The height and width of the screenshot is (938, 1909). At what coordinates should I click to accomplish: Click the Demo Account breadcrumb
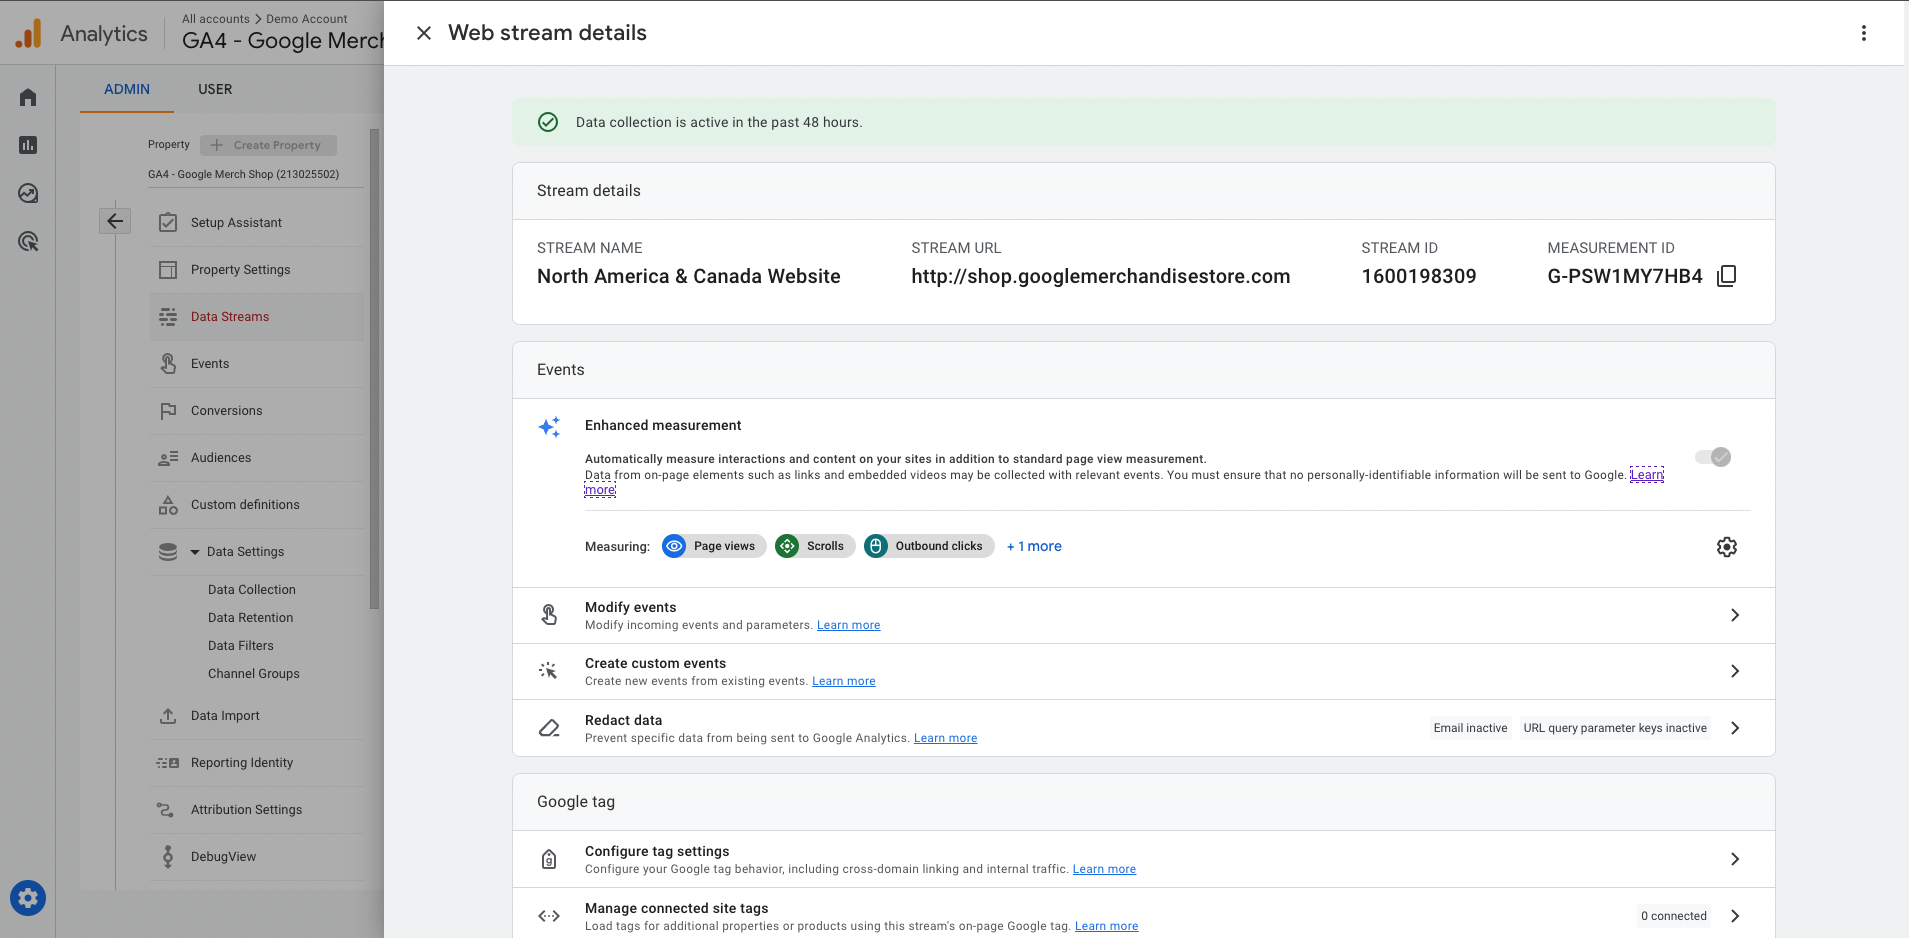coord(307,19)
